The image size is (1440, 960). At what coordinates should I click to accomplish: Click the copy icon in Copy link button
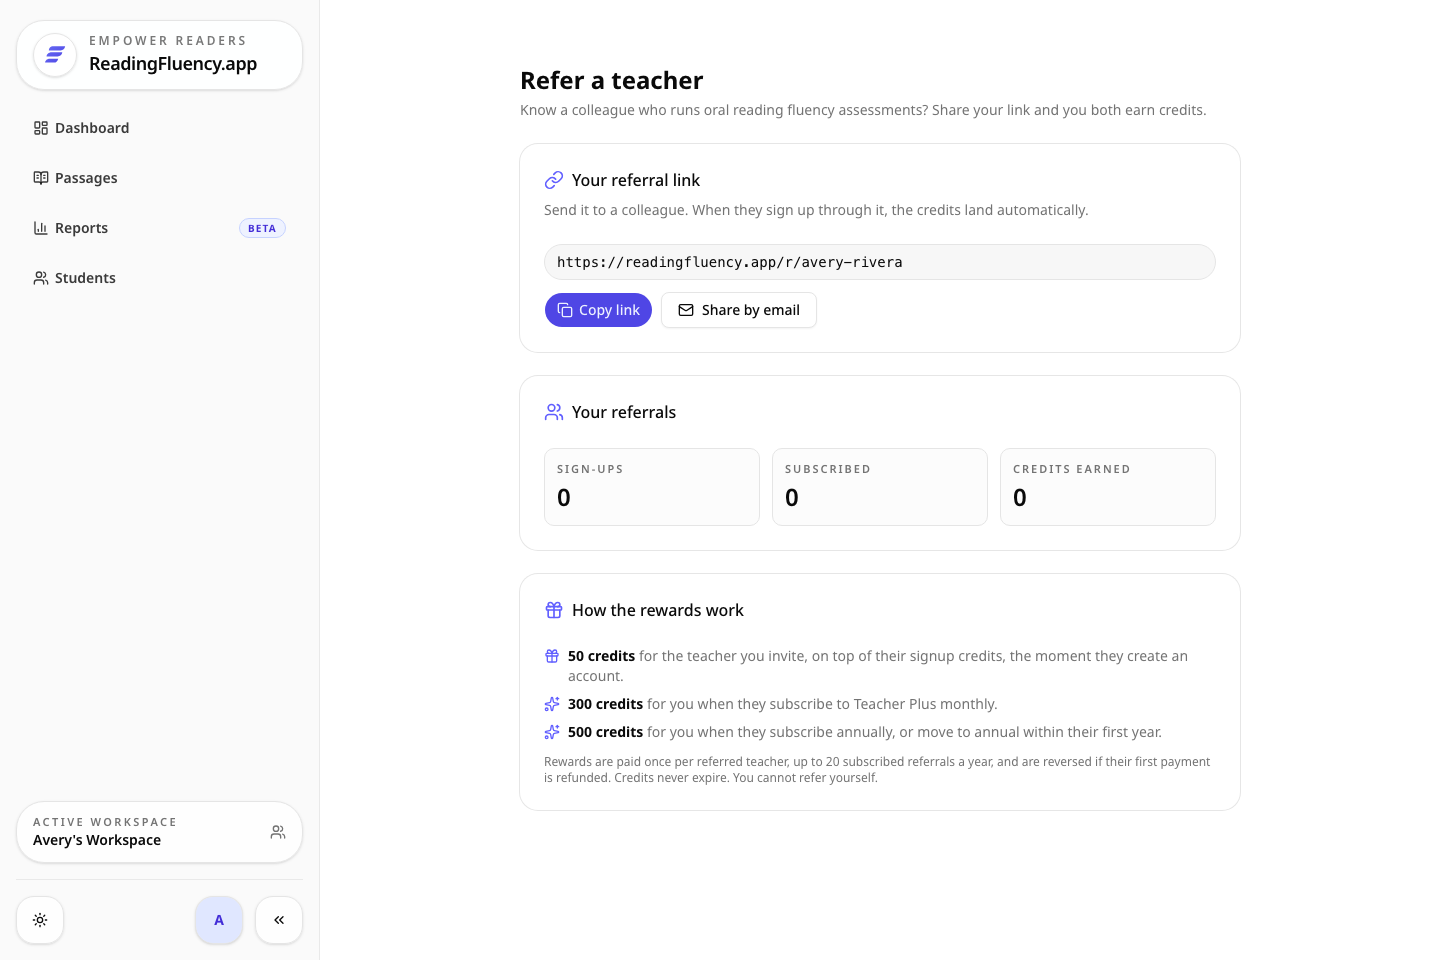pos(565,310)
